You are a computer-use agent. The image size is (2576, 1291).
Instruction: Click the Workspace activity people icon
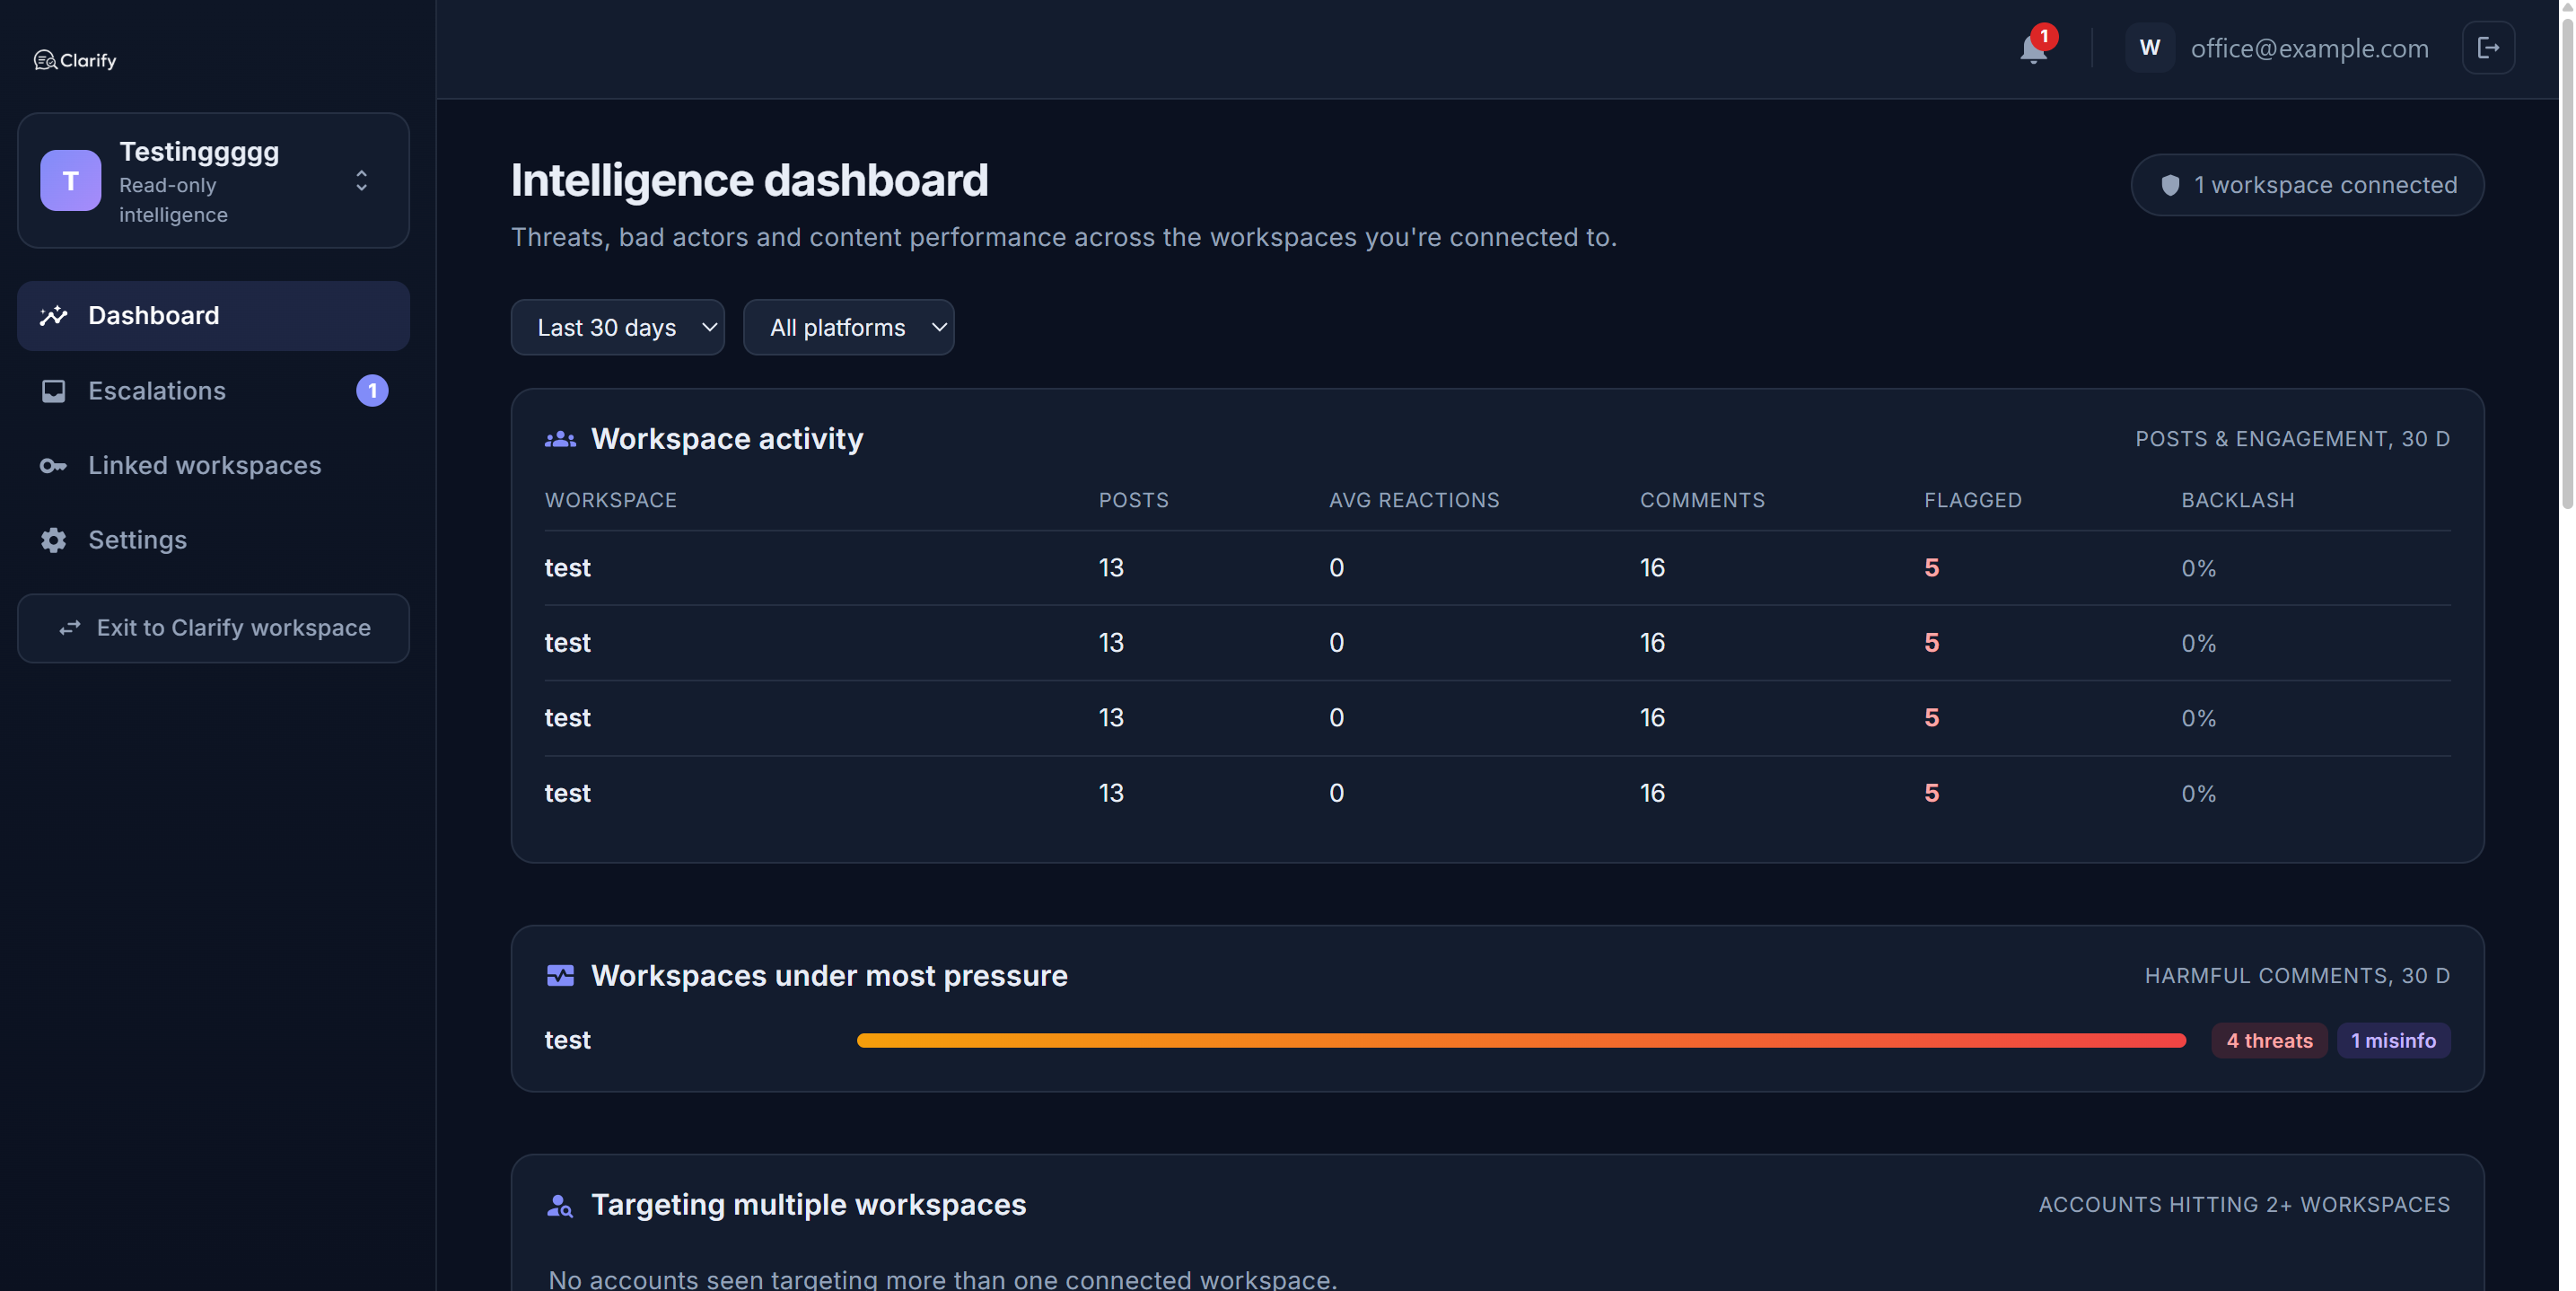point(560,439)
